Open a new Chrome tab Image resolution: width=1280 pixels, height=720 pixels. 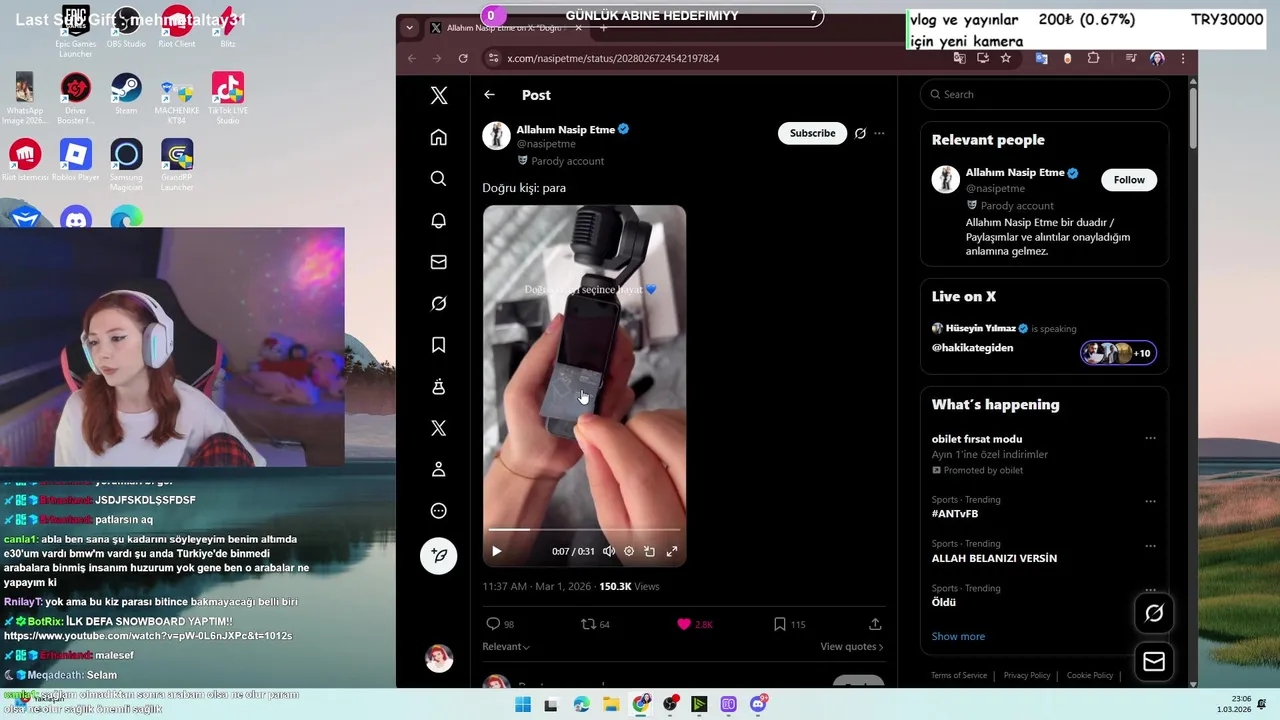[x=603, y=28]
